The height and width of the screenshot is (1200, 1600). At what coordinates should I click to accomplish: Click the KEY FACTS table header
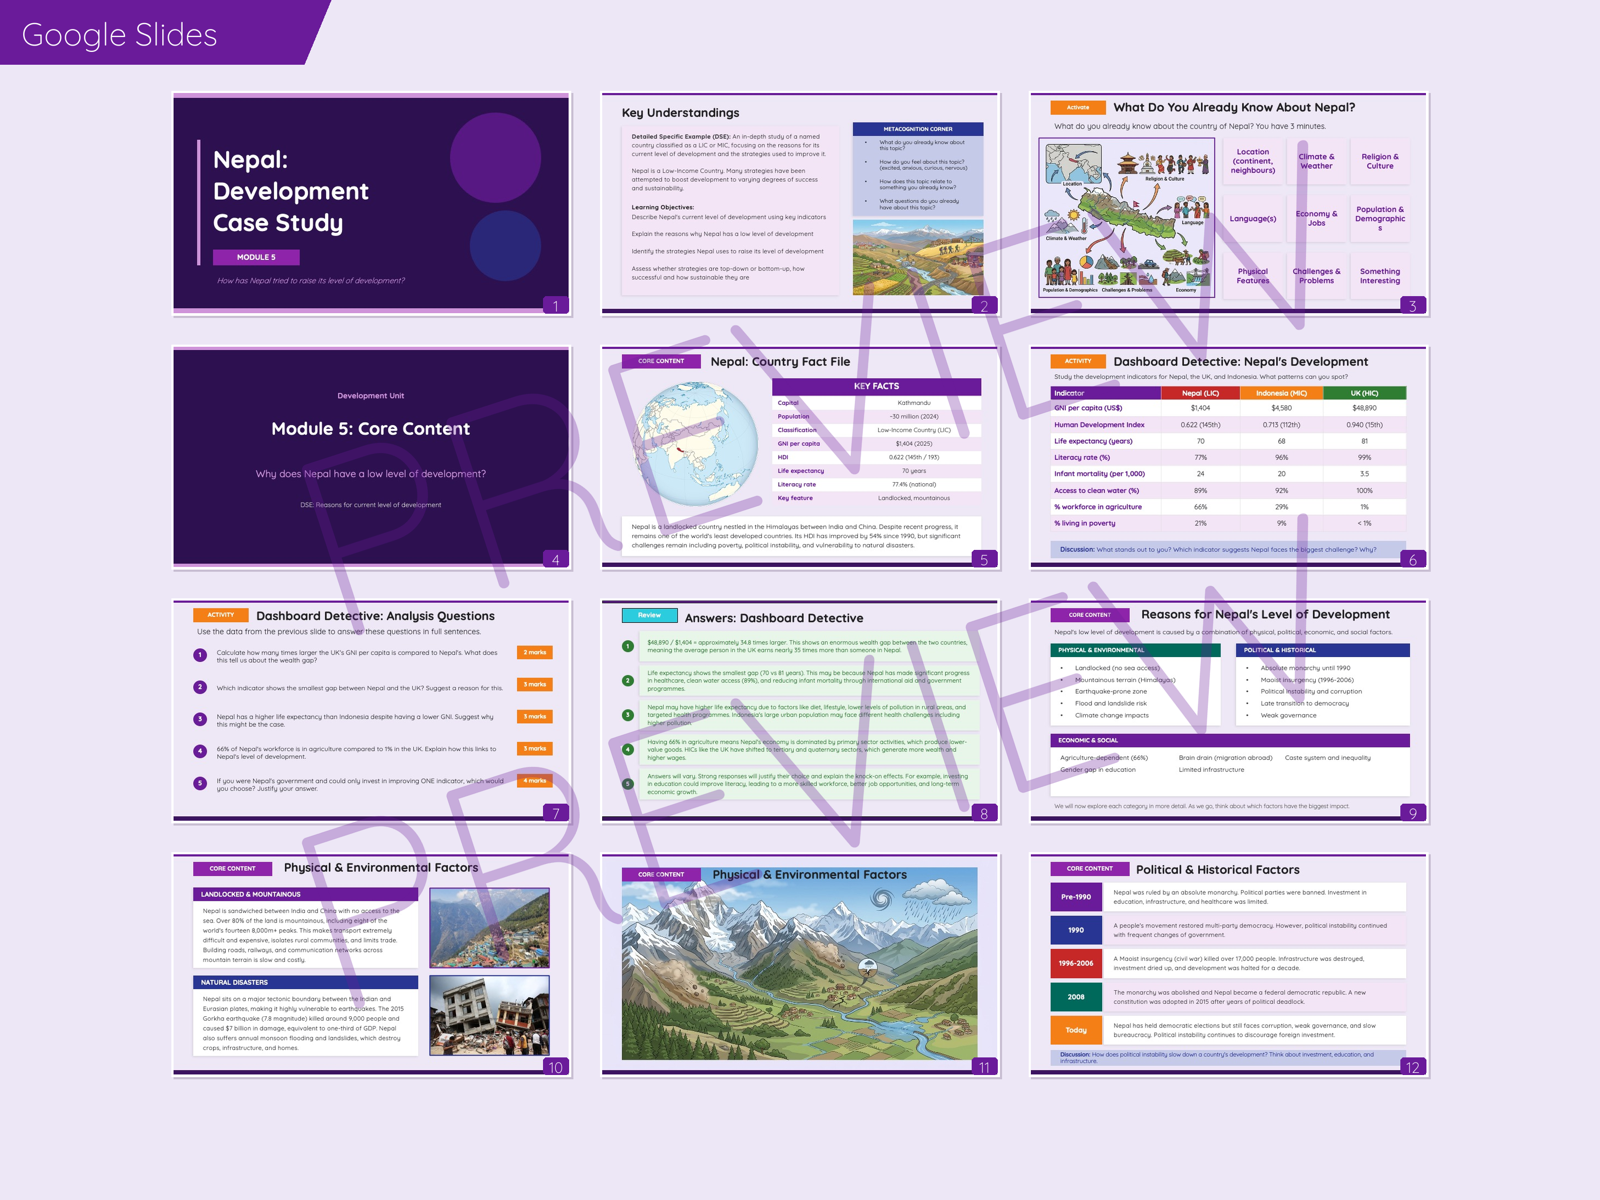point(876,386)
